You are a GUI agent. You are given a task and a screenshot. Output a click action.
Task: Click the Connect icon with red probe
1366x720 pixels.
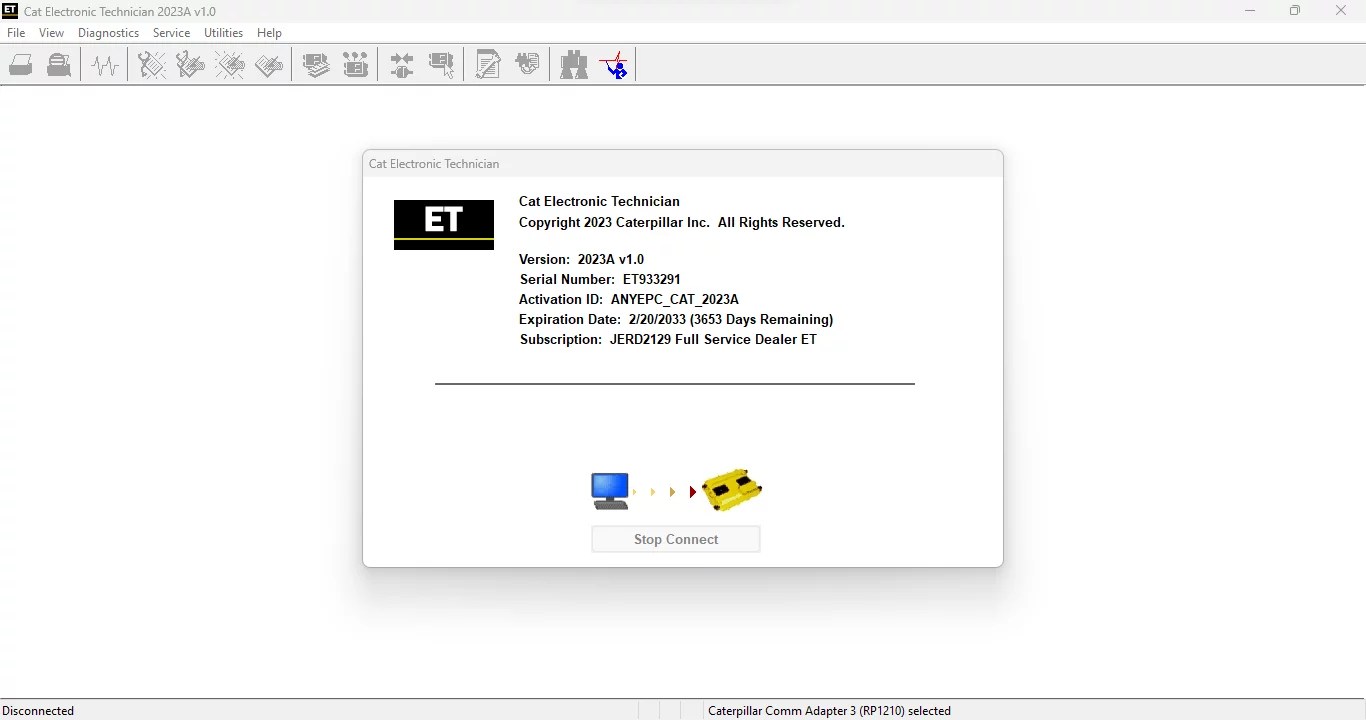614,64
